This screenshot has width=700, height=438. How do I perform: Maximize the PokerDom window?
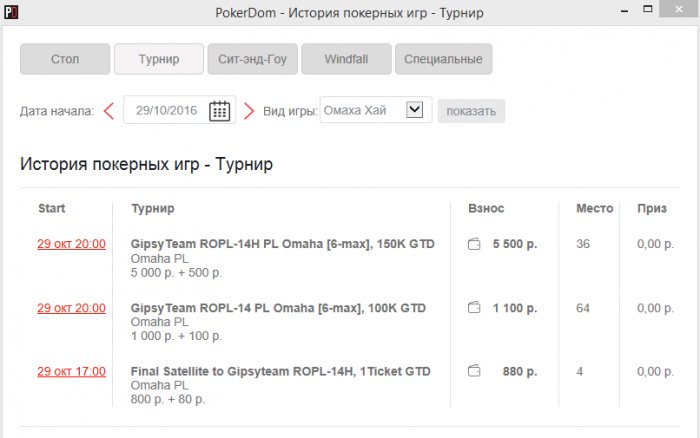tap(648, 9)
